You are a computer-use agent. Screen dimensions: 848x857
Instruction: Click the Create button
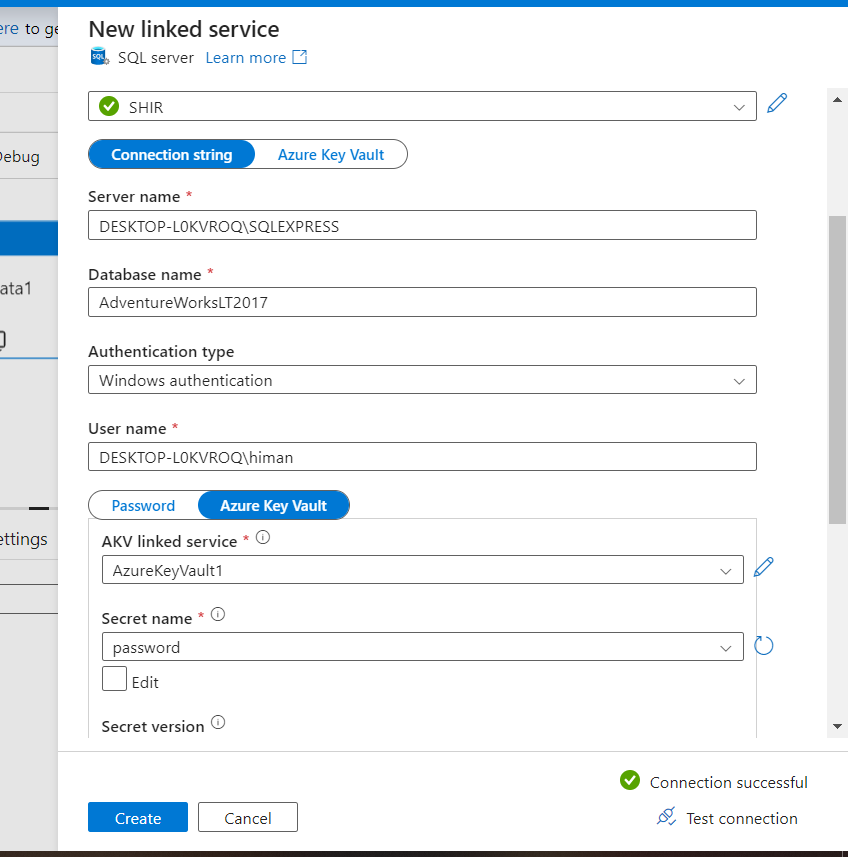[138, 818]
